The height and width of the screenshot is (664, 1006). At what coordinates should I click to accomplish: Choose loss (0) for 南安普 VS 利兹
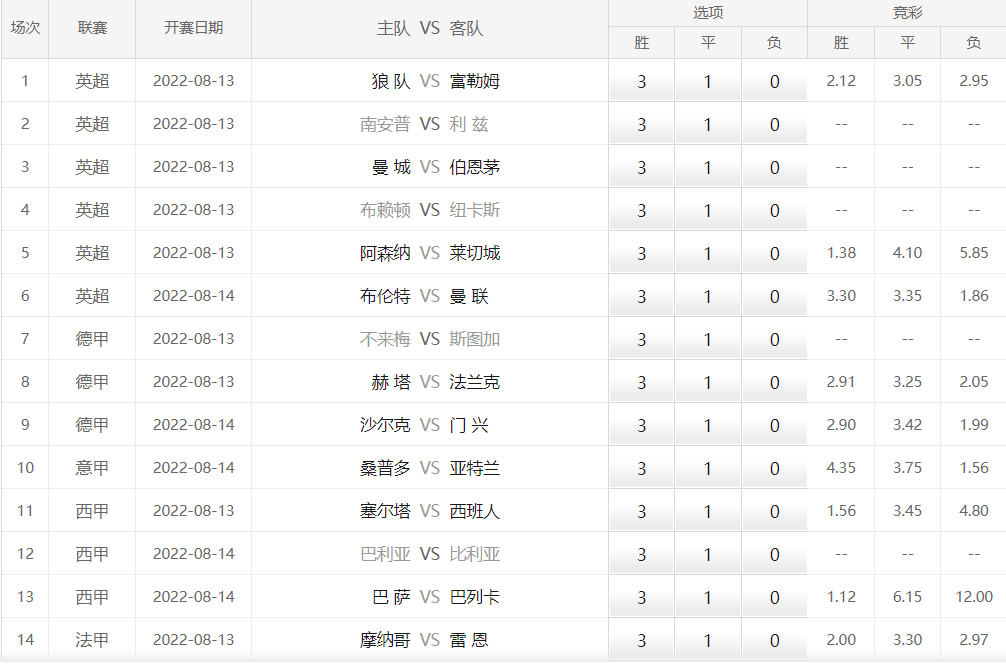point(774,124)
